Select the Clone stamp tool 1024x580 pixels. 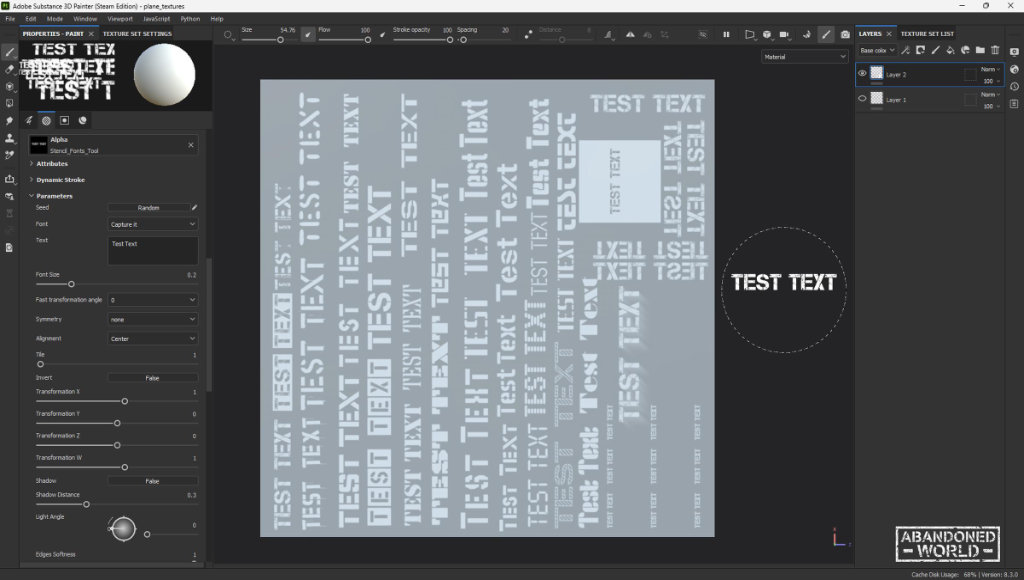point(9,138)
